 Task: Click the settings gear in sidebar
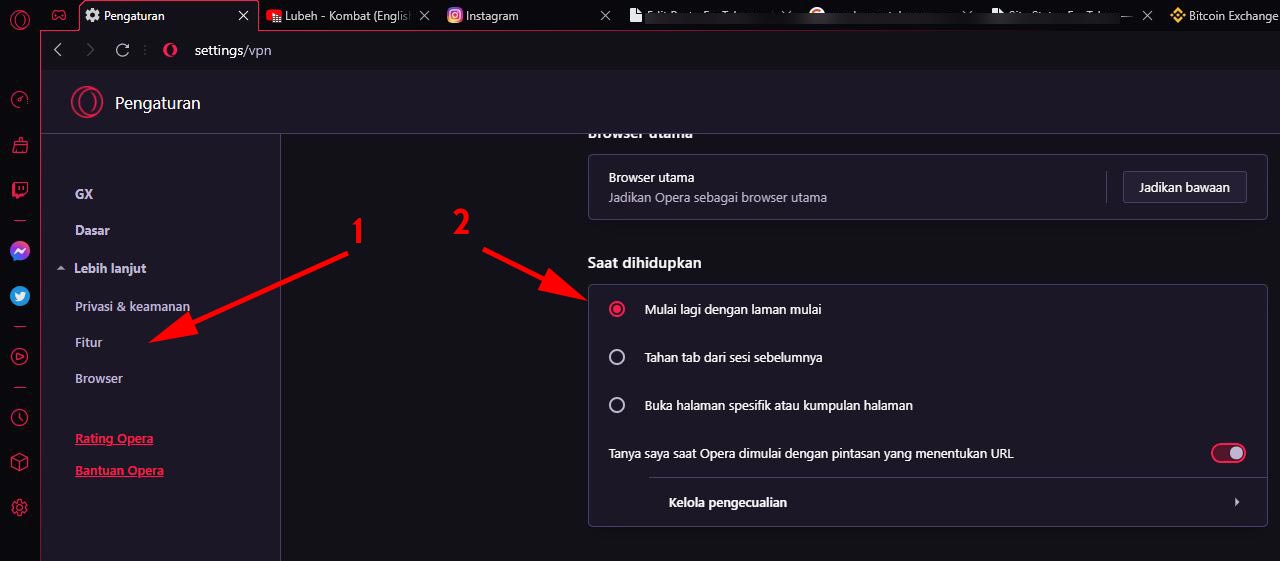point(20,508)
